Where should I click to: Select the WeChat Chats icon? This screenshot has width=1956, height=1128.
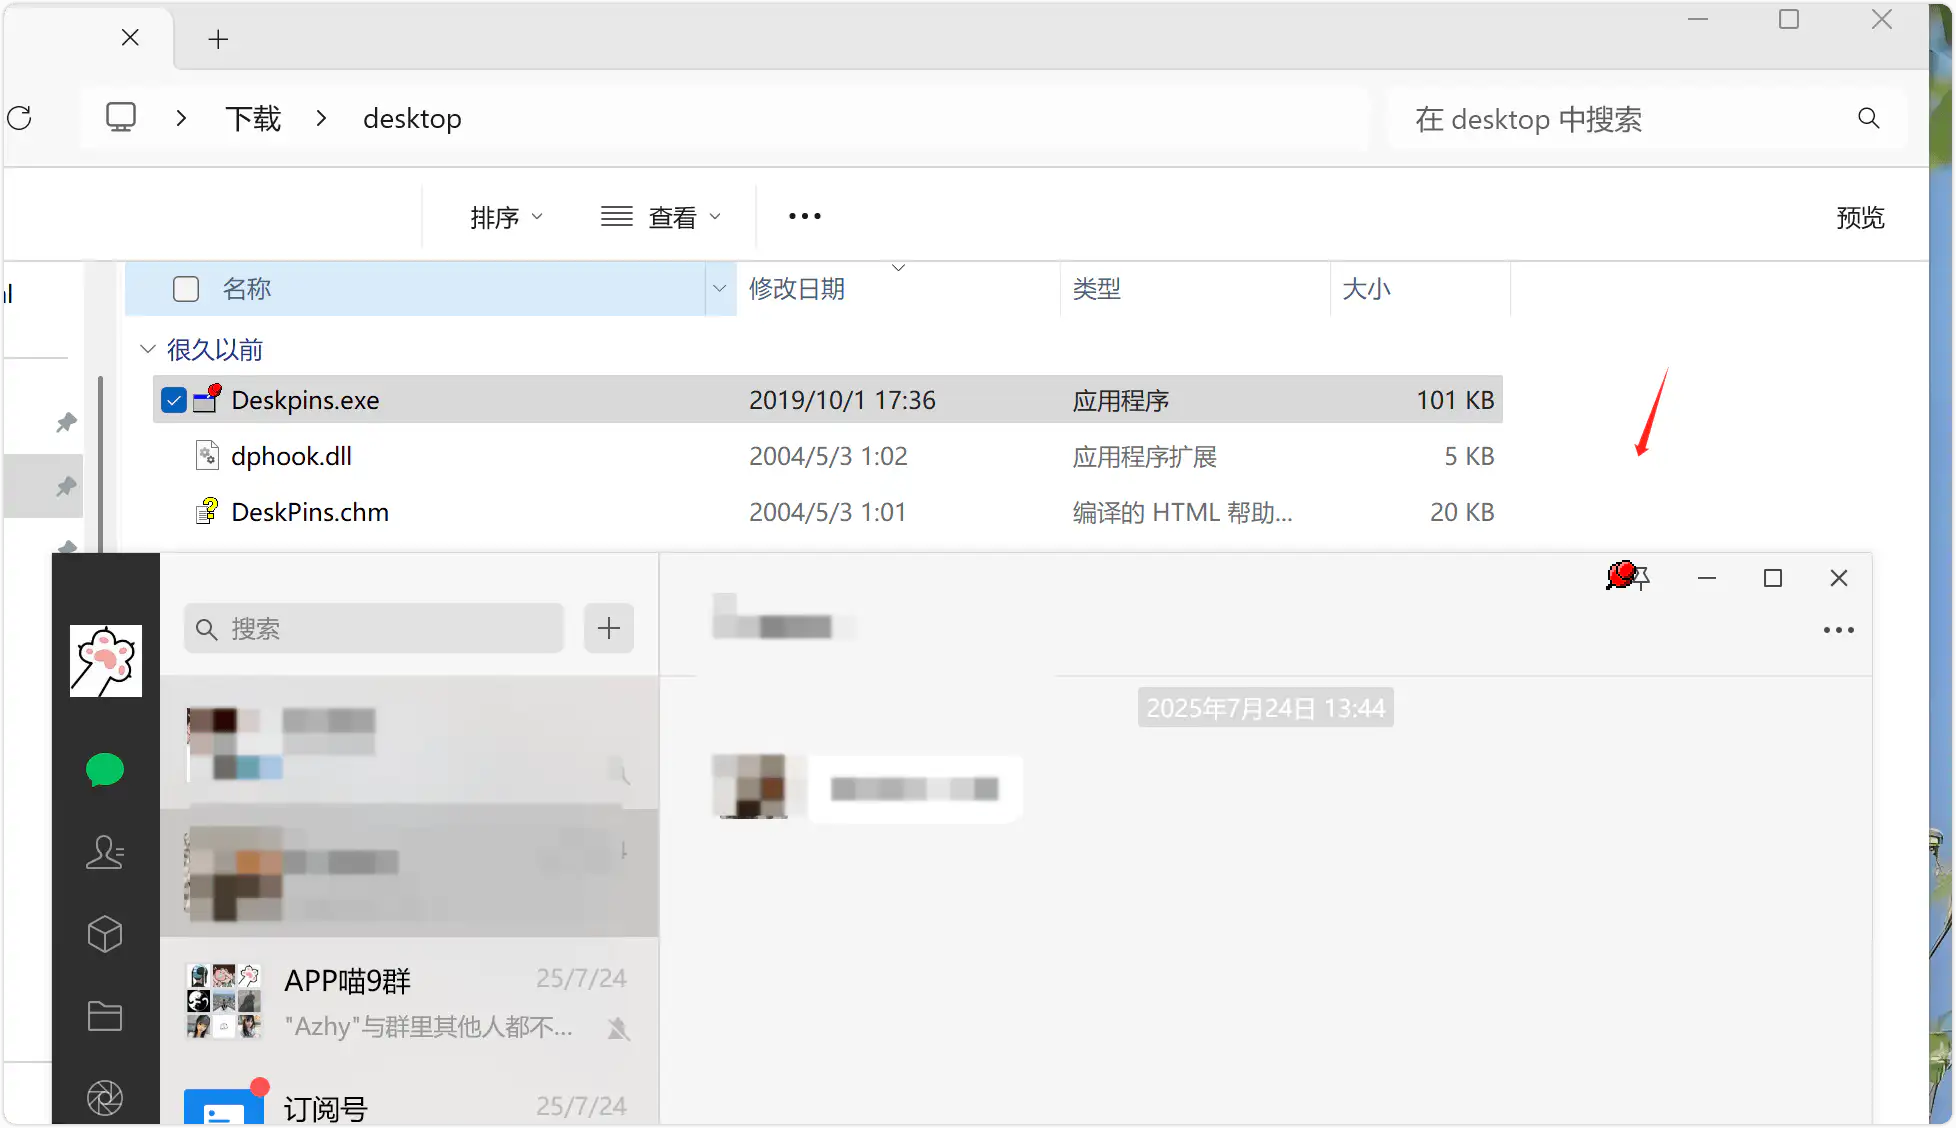tap(104, 770)
